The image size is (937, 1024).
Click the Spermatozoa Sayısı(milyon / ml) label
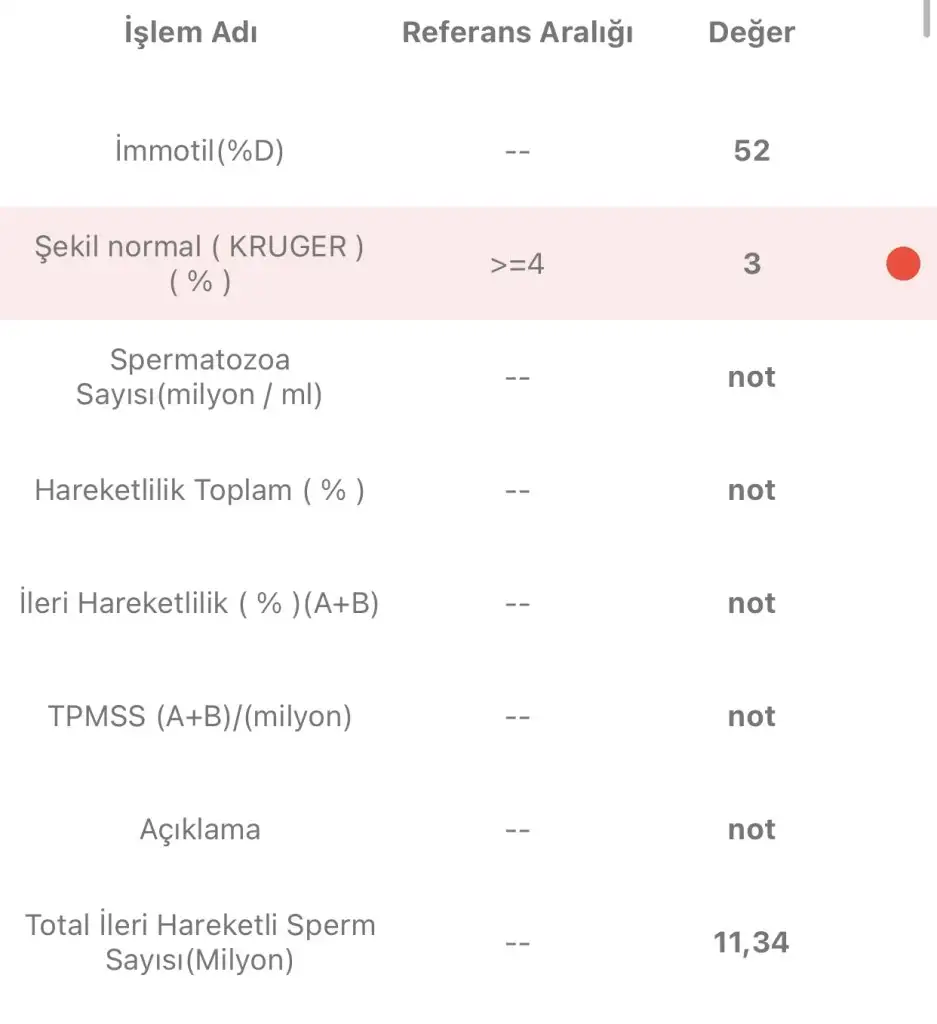click(200, 376)
